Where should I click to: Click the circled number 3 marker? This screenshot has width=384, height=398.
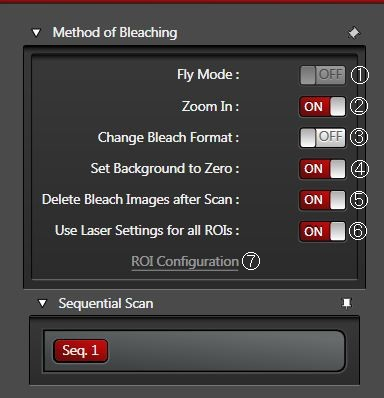pos(359,137)
